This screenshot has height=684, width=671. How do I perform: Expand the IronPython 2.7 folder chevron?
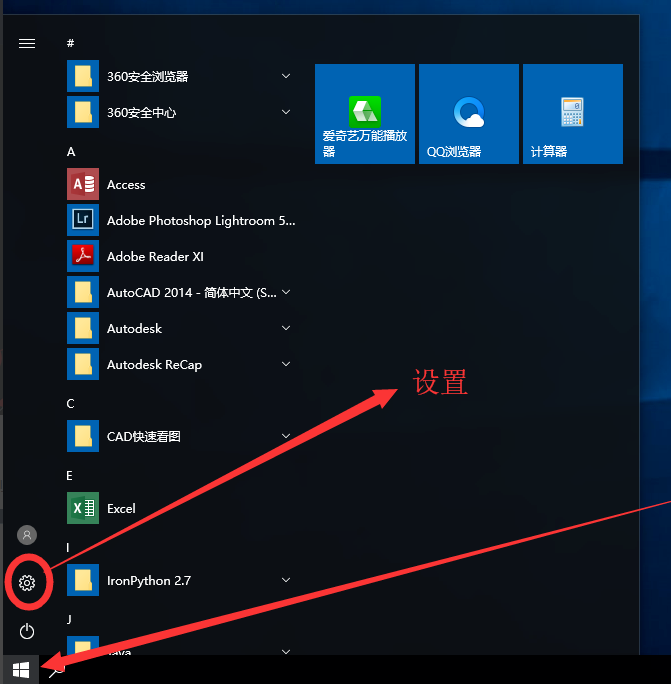tap(286, 580)
